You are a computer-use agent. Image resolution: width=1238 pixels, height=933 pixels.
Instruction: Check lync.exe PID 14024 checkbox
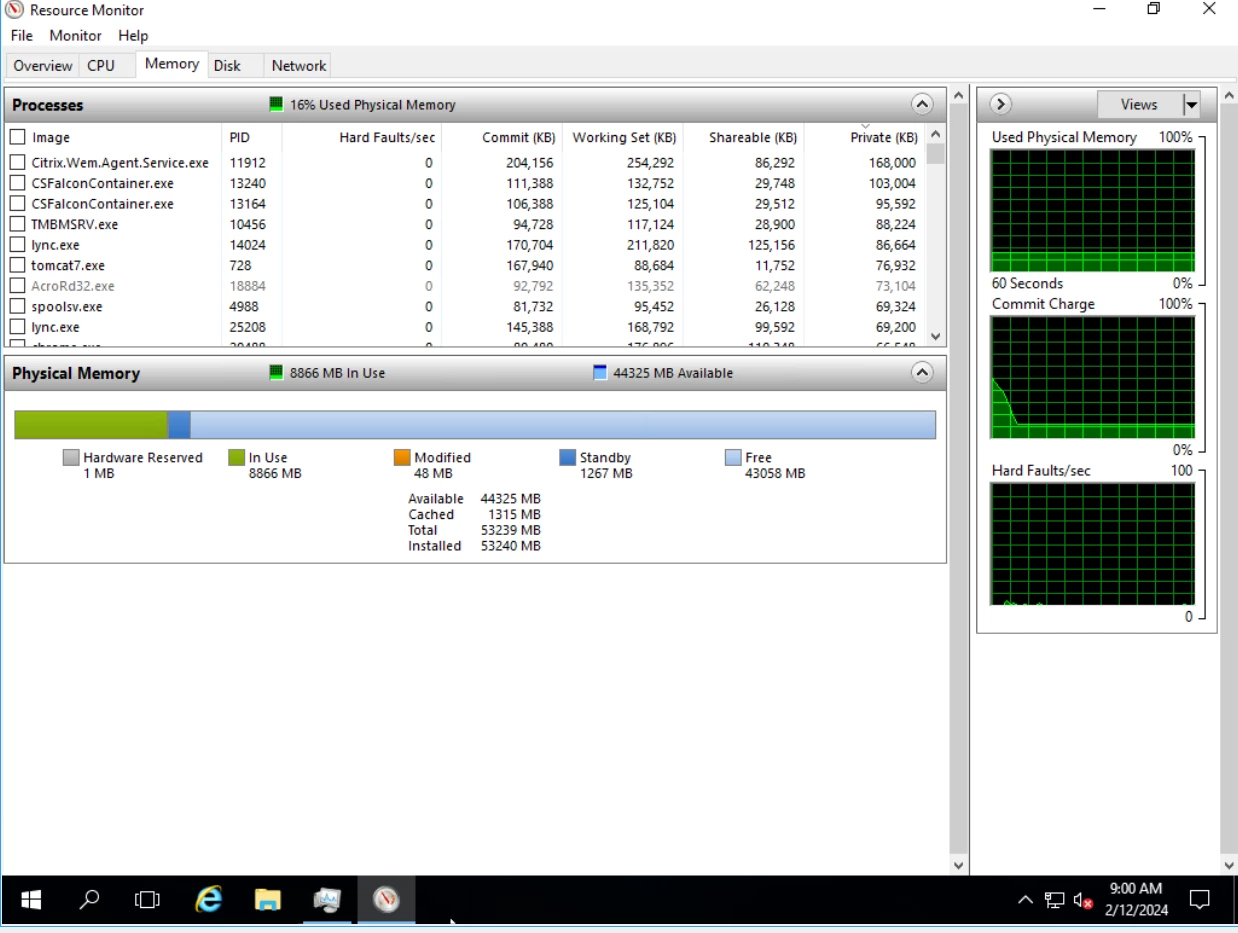(17, 244)
